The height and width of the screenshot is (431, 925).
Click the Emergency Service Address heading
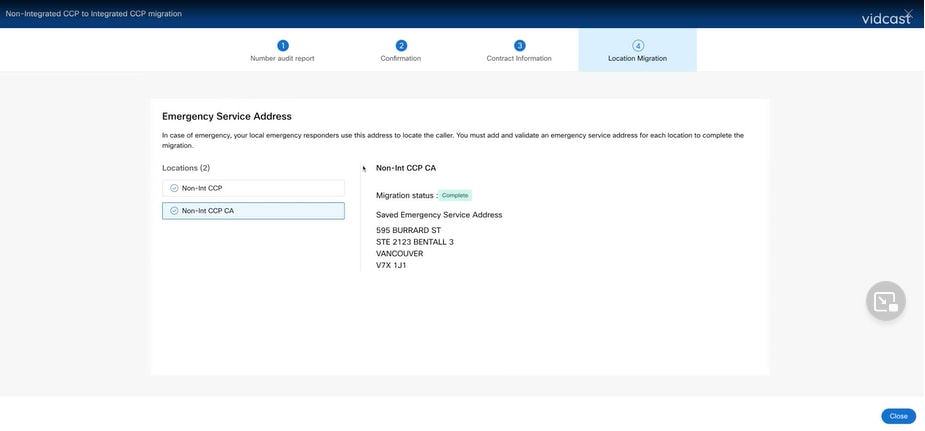[x=227, y=116]
